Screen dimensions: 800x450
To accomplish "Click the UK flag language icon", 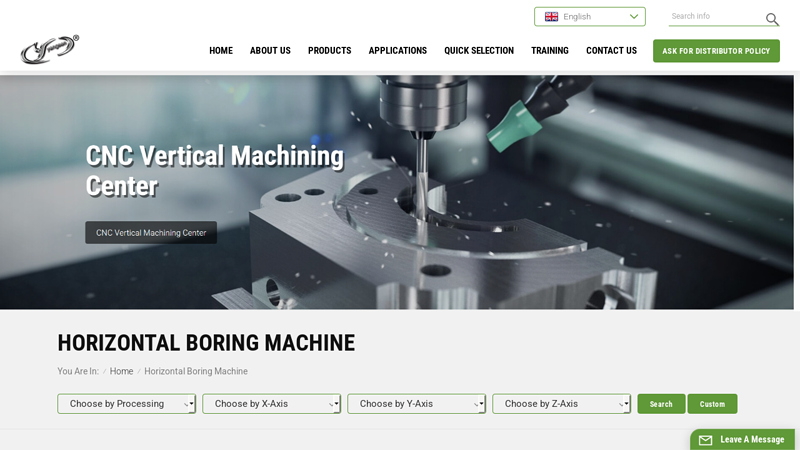I will coord(551,17).
